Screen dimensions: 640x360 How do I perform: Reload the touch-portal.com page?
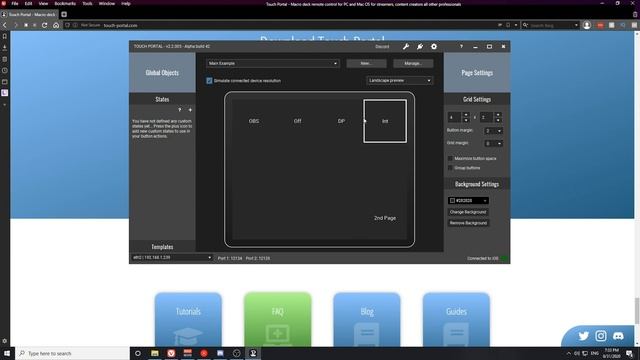click(44, 25)
